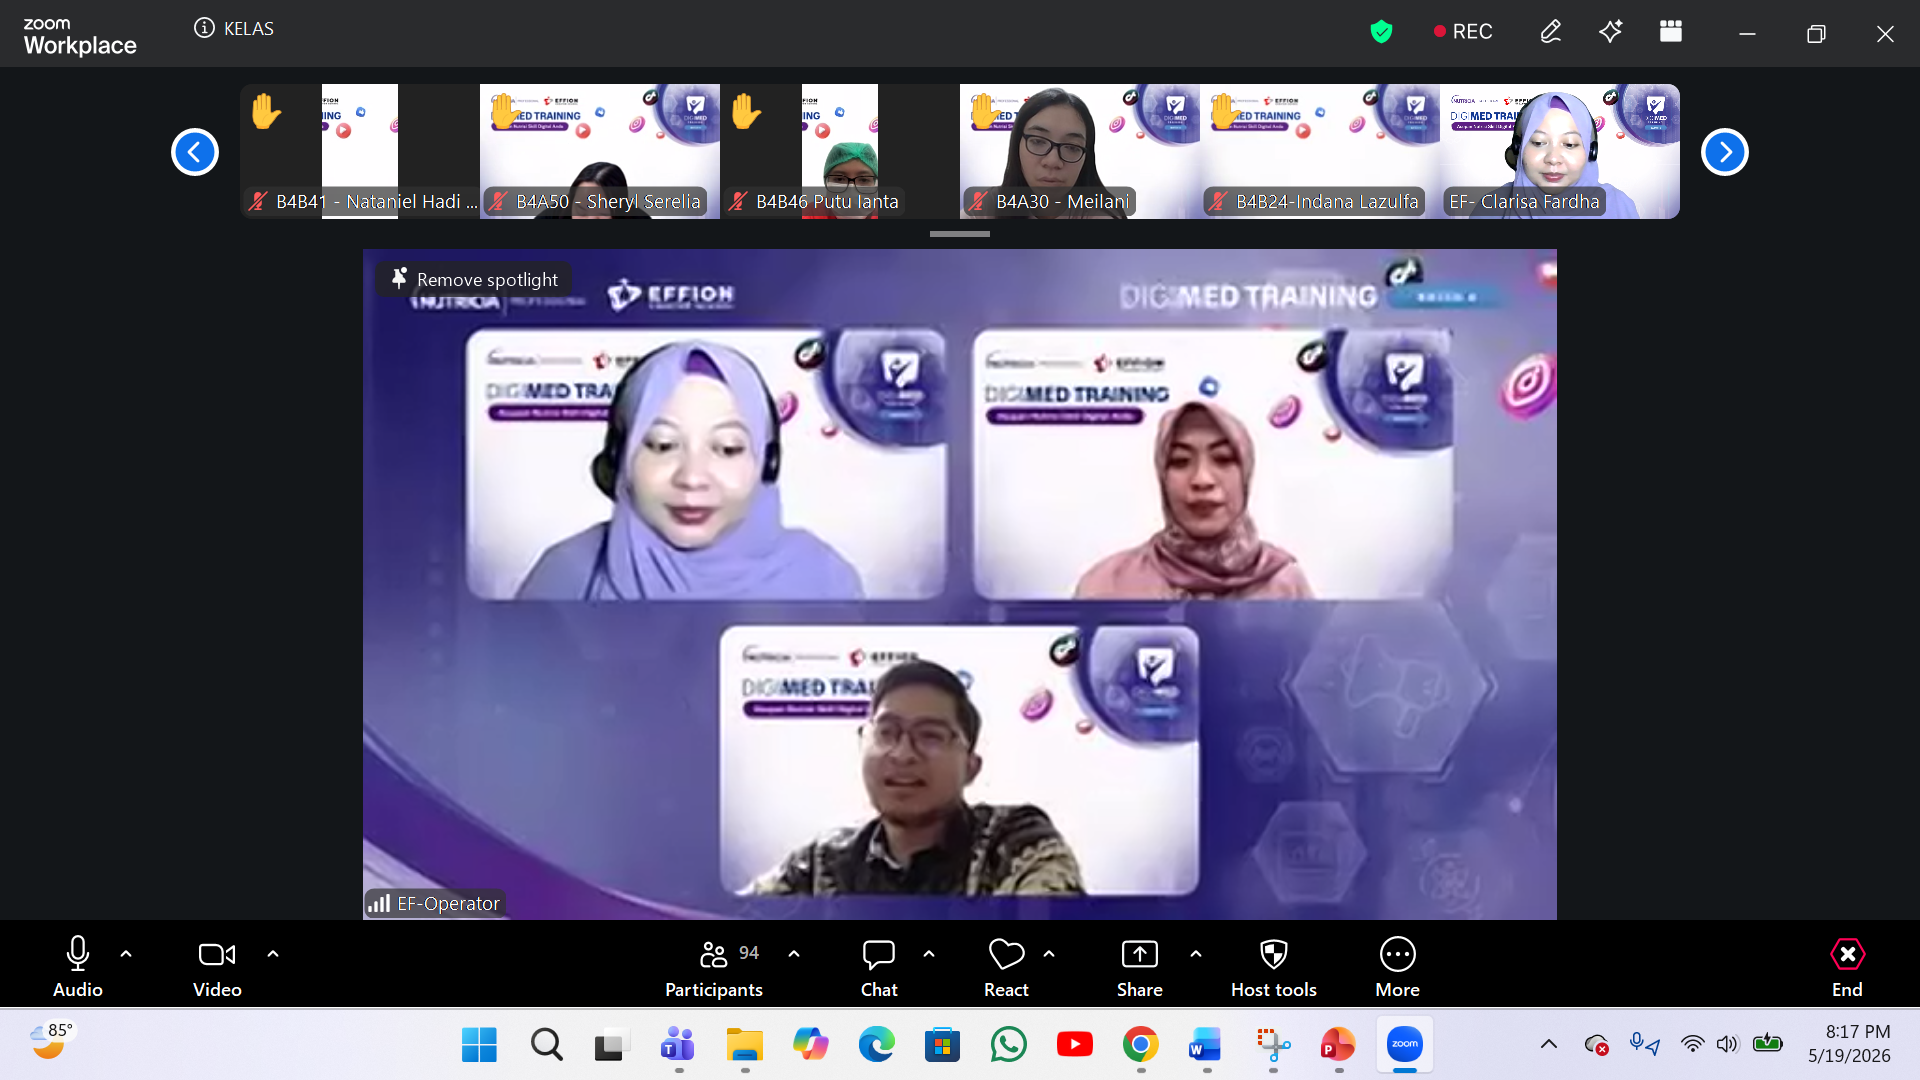
Task: Open volume control in tray
Action: [1727, 1045]
